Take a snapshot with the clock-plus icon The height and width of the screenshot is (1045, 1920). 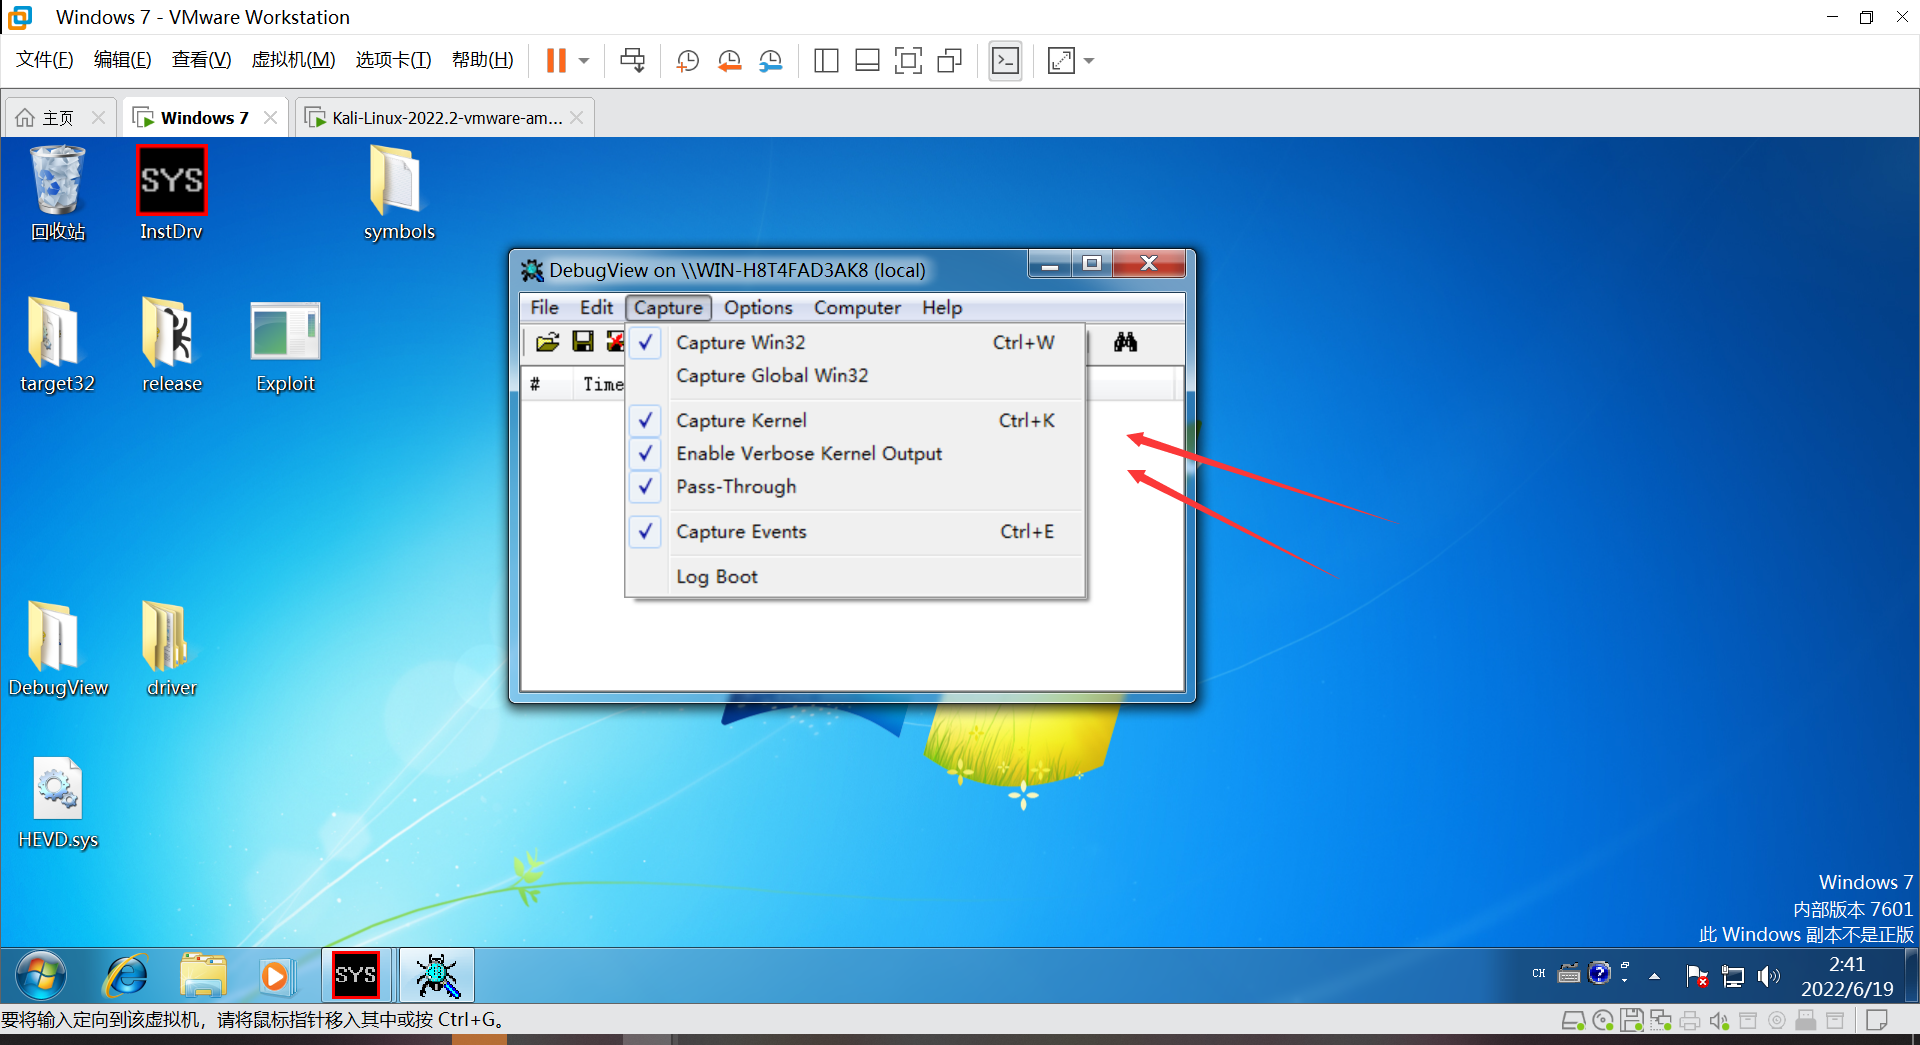pyautogui.click(x=688, y=61)
